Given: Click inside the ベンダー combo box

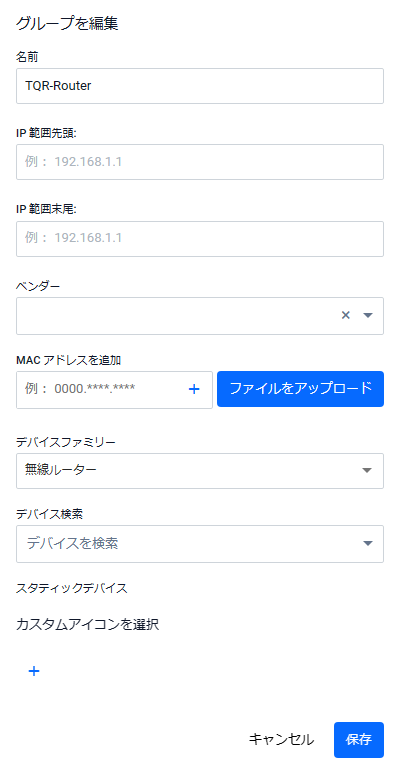Looking at the screenshot, I should tap(176, 316).
